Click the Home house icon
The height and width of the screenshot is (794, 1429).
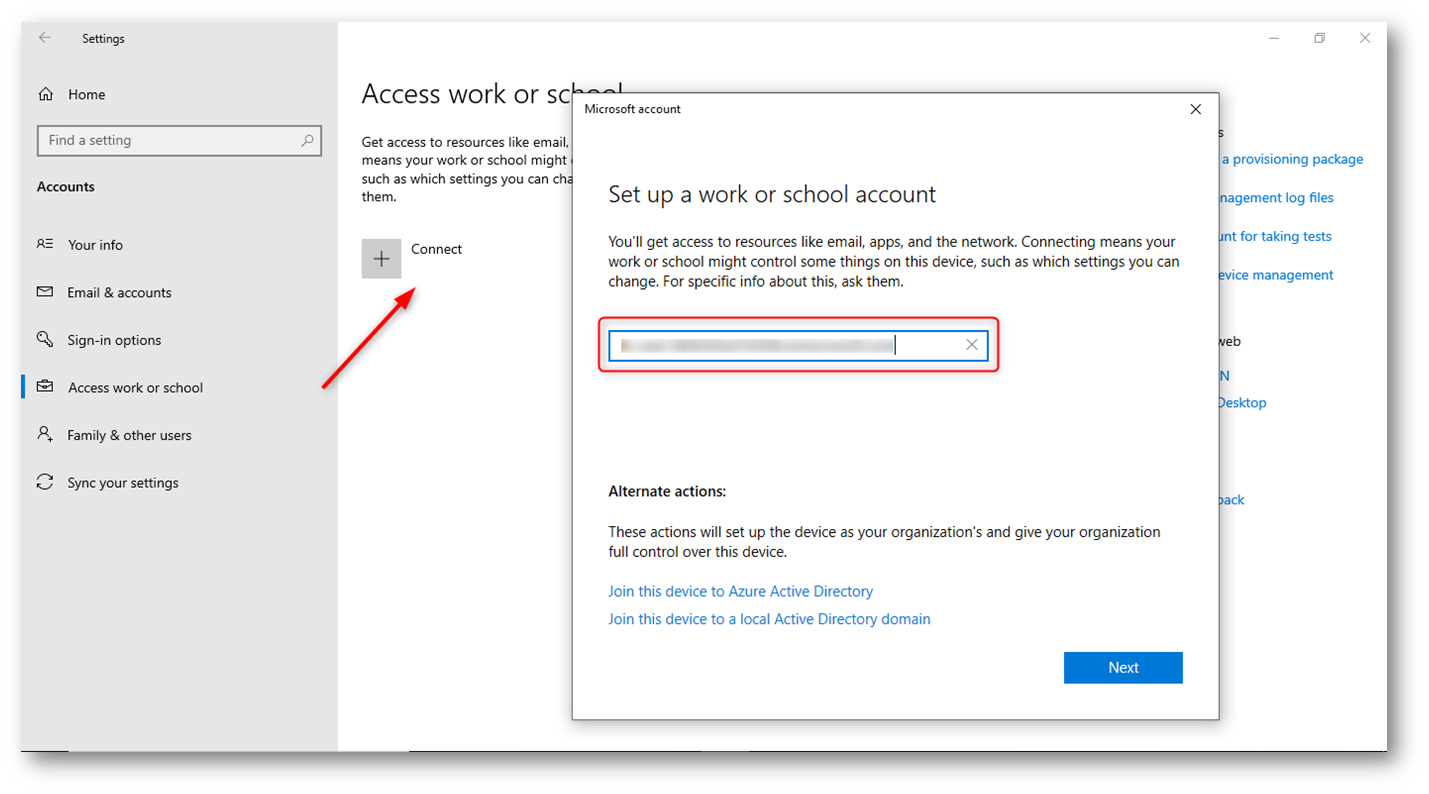click(45, 94)
